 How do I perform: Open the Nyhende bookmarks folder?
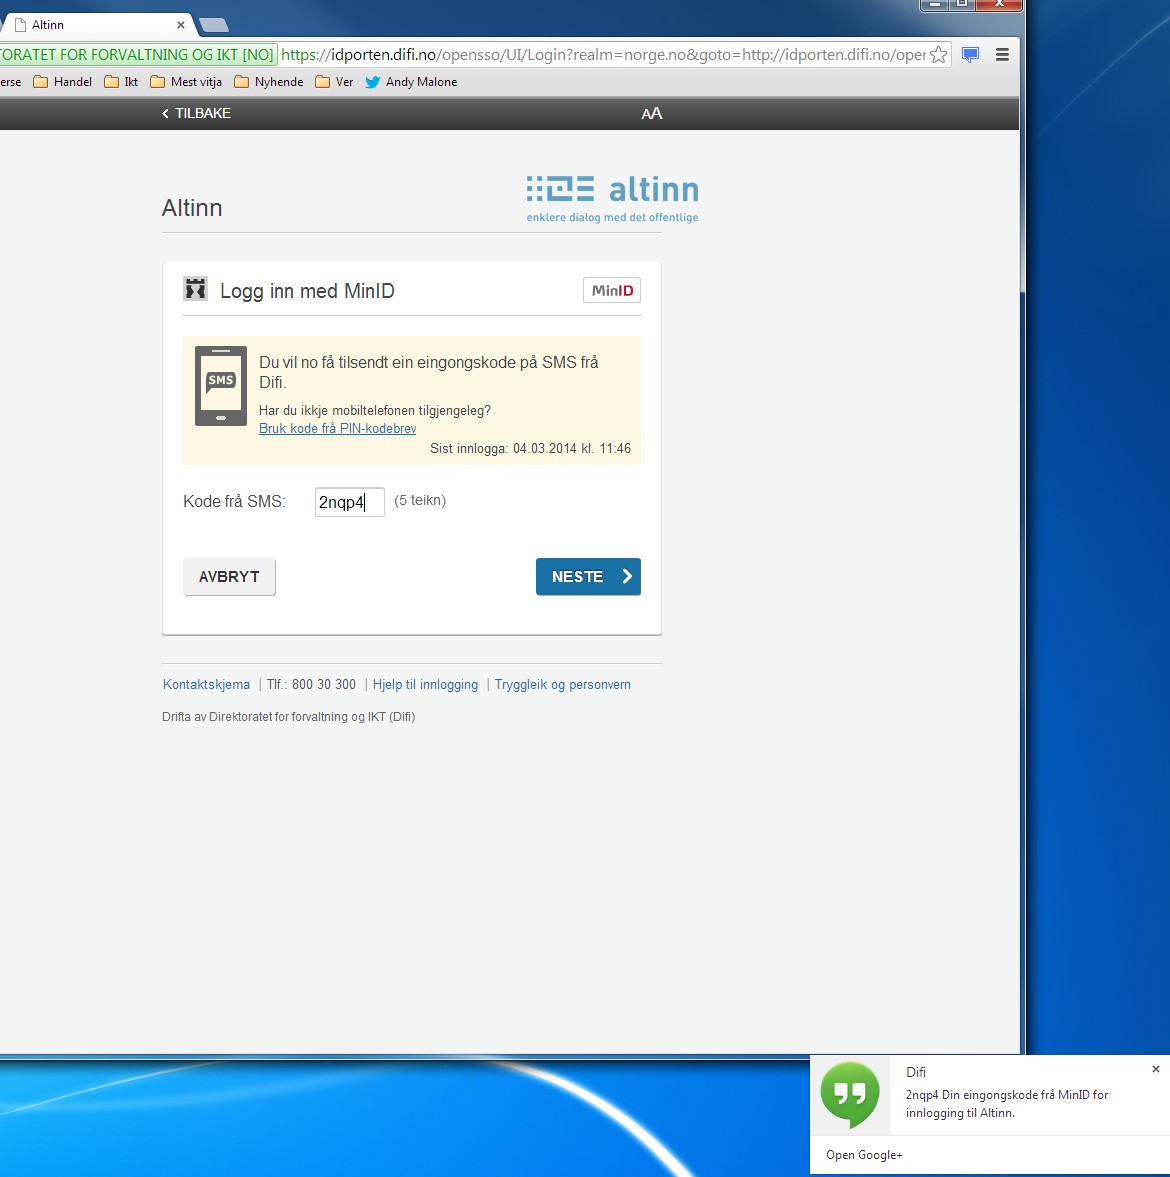click(269, 82)
